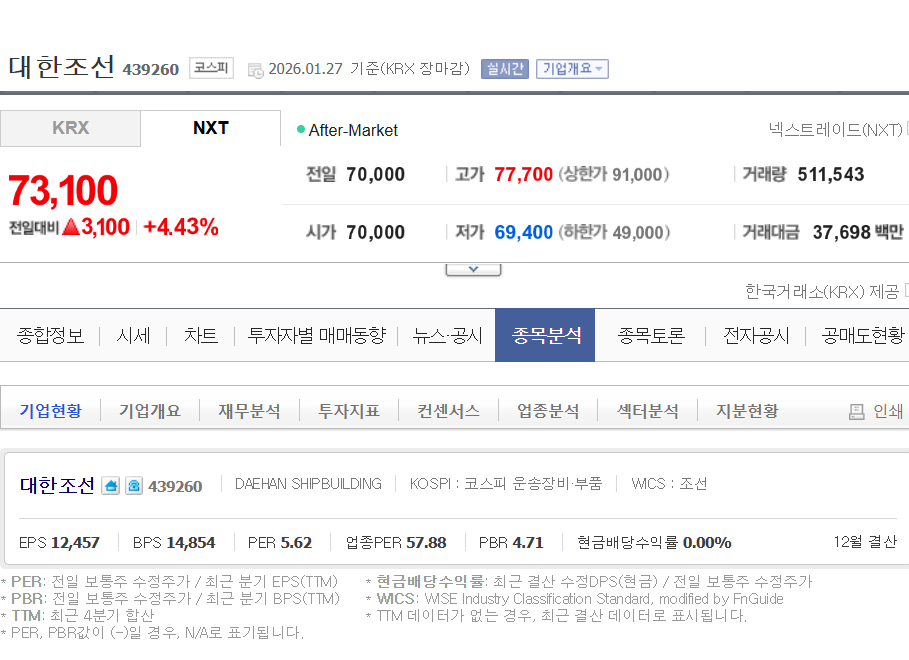
Task: Open the 지분현황 sub-tab
Action: click(x=746, y=411)
